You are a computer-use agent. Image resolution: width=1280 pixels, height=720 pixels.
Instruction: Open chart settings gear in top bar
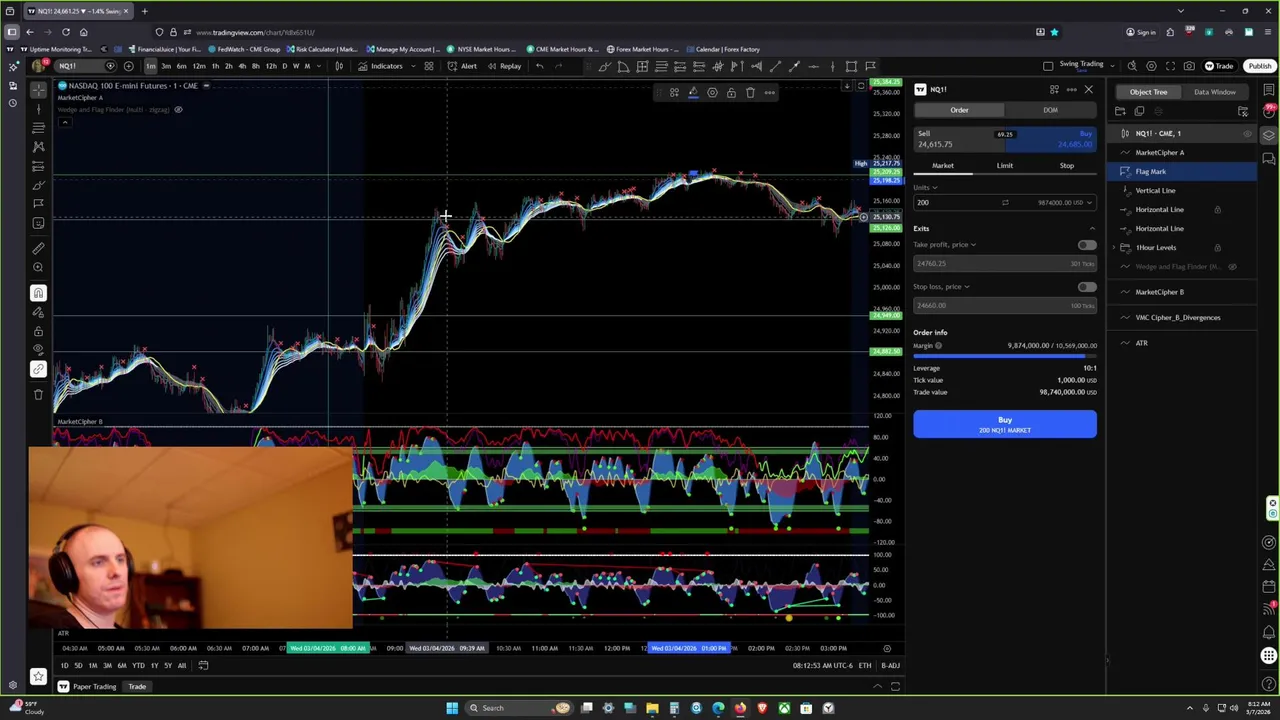point(1151,66)
